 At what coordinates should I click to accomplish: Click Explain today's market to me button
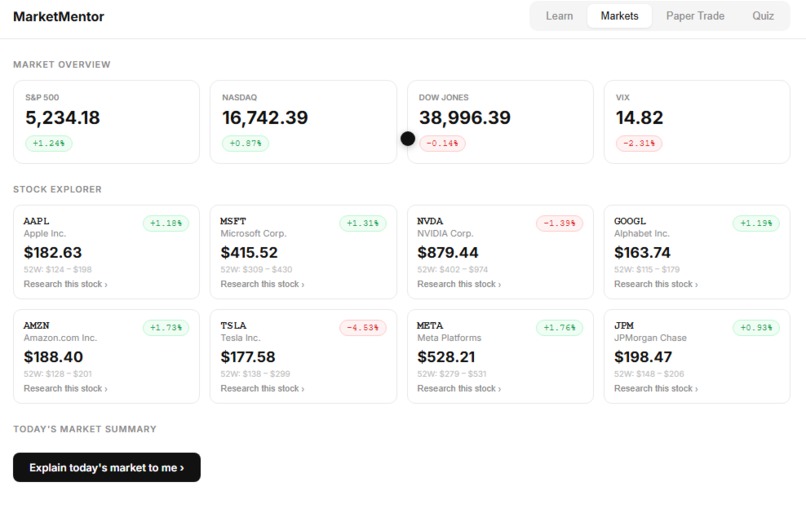[106, 467]
